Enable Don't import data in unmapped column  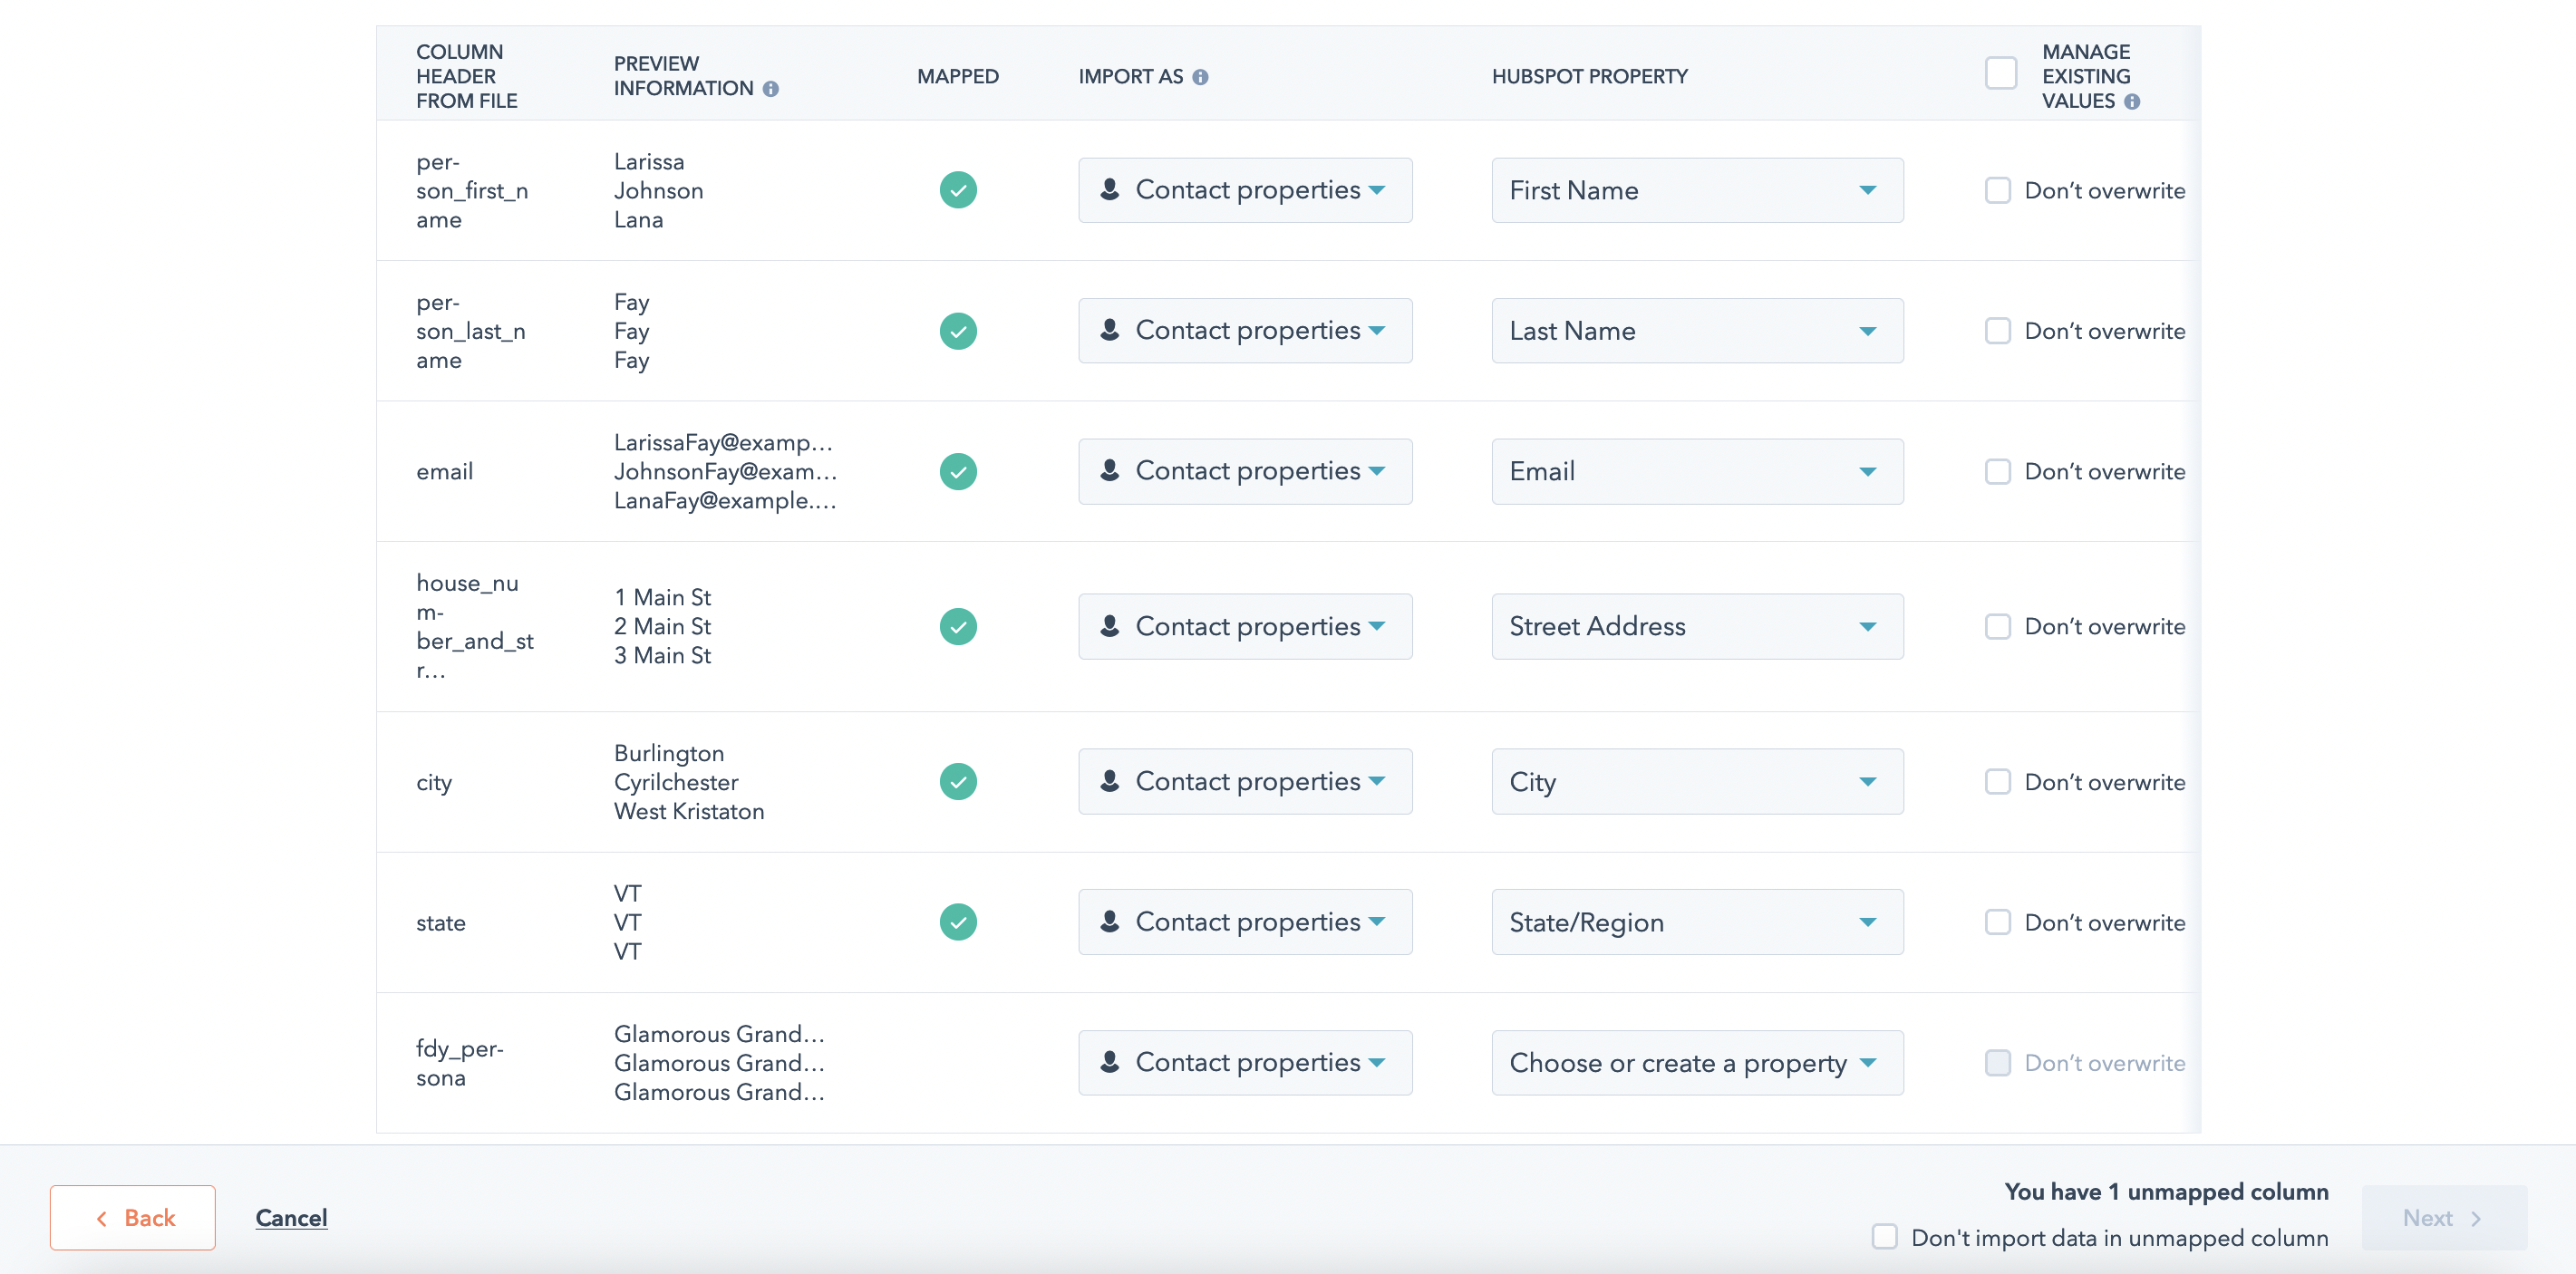coord(1885,1237)
